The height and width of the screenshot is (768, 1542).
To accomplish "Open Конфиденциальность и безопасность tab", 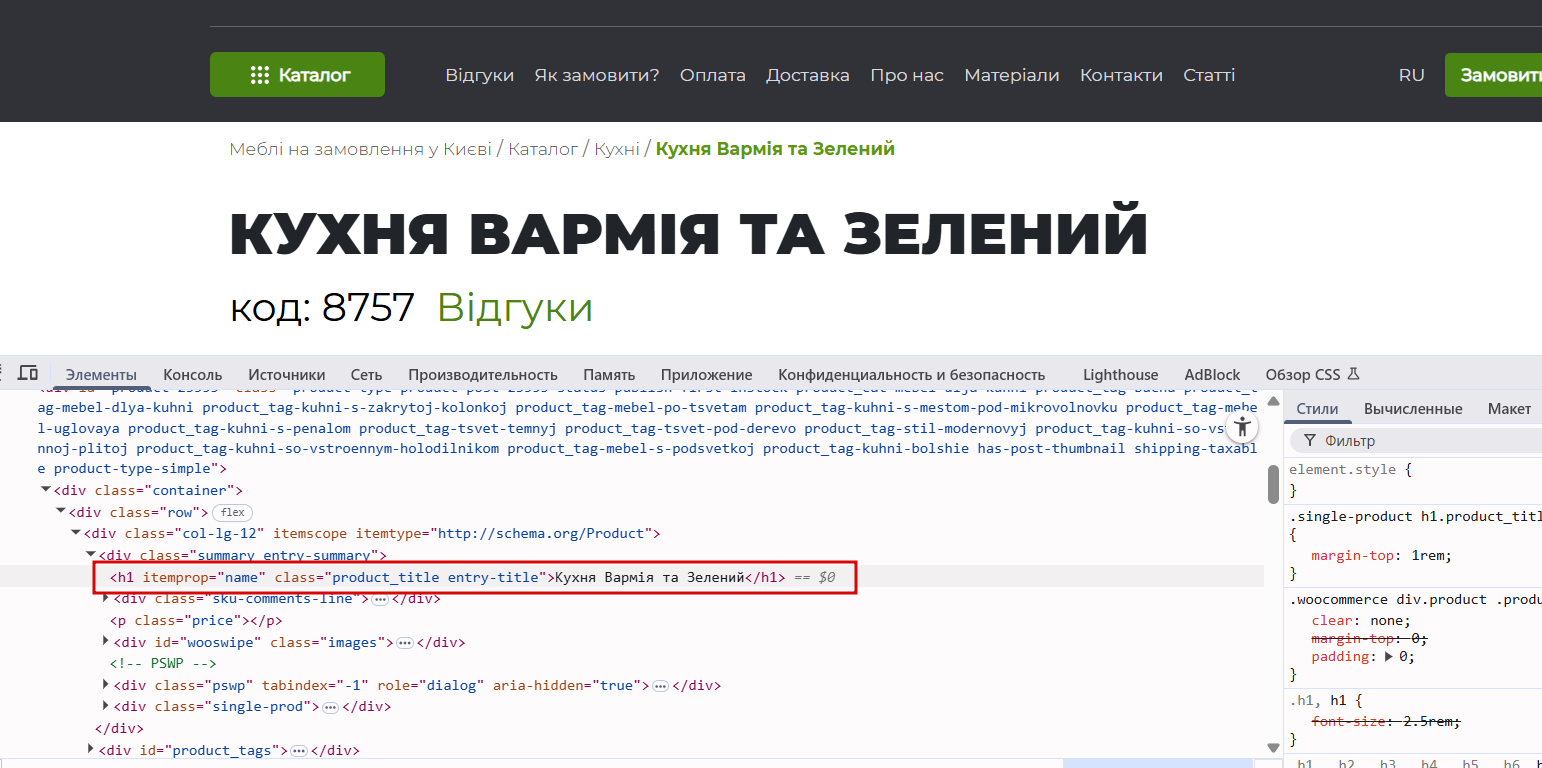I will pos(912,375).
